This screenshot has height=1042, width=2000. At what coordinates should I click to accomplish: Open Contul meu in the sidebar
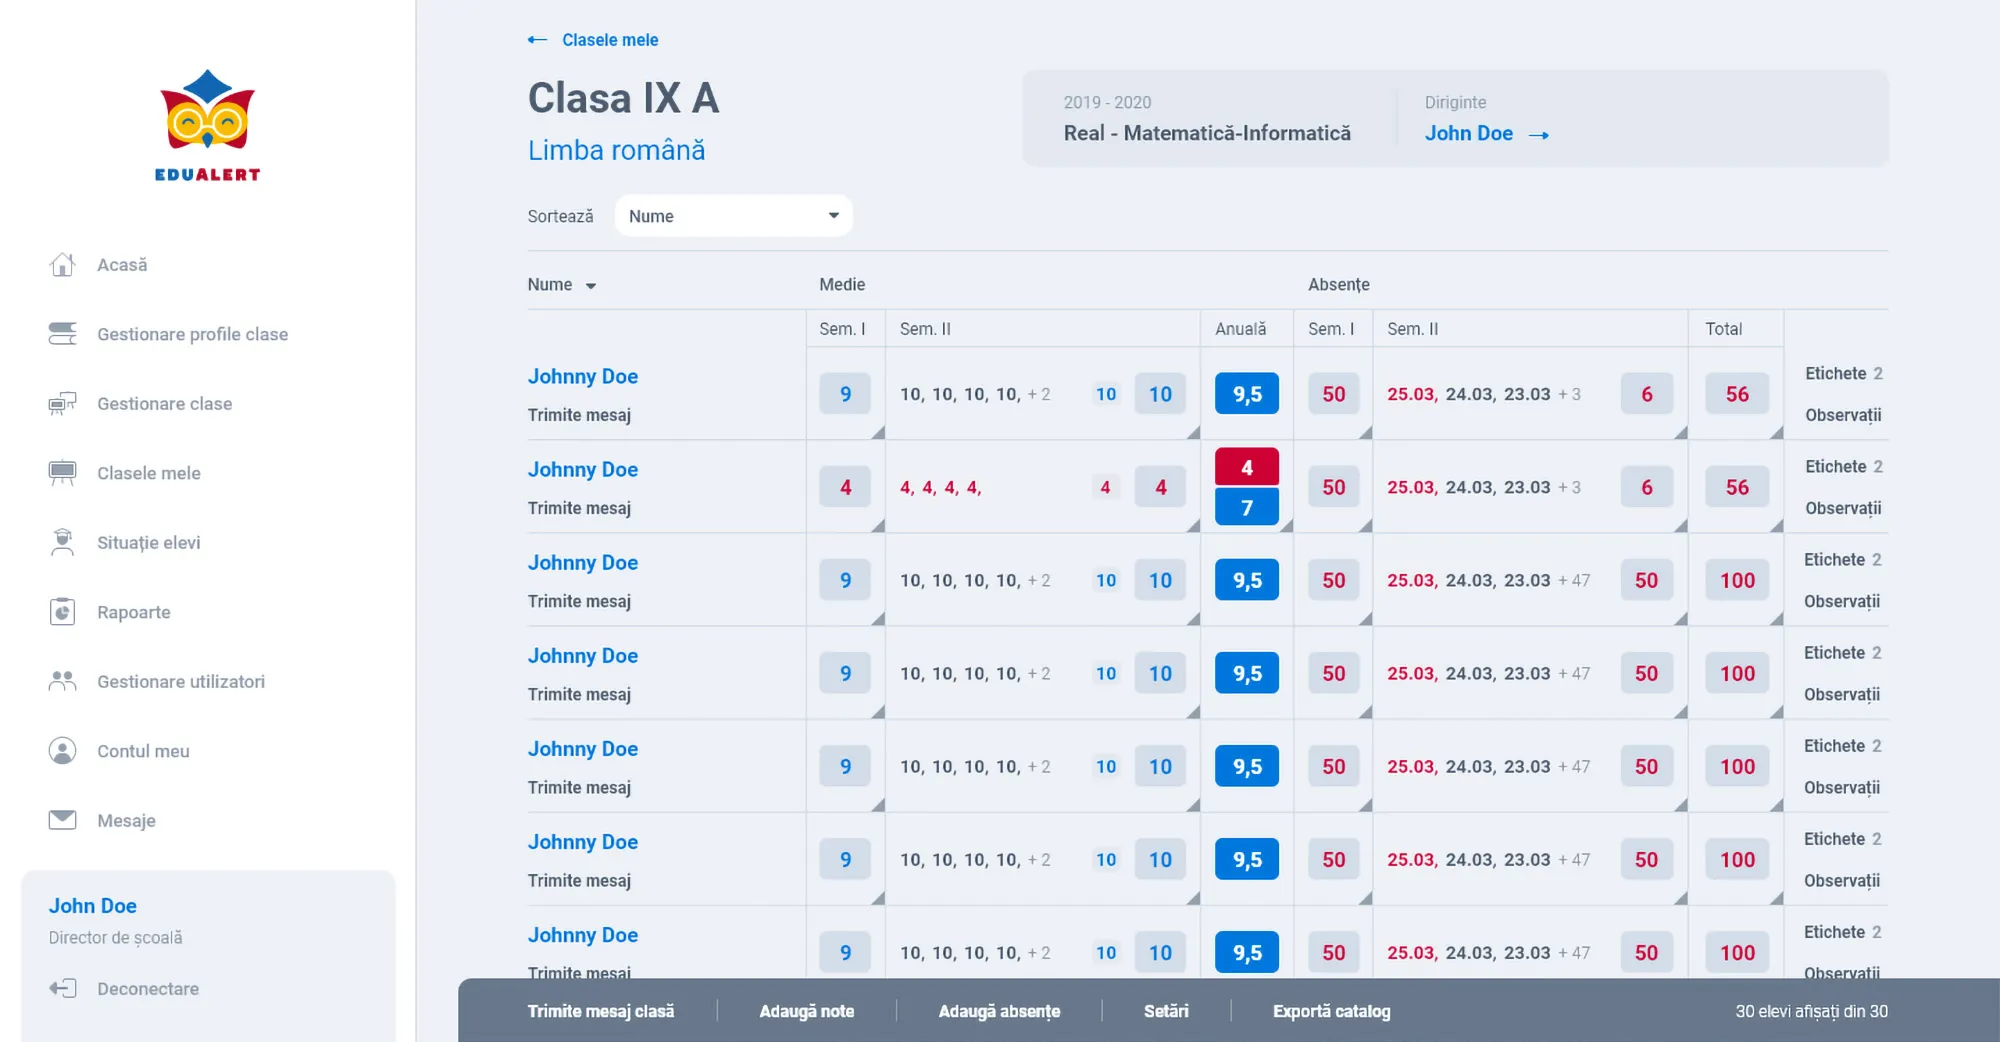point(143,751)
